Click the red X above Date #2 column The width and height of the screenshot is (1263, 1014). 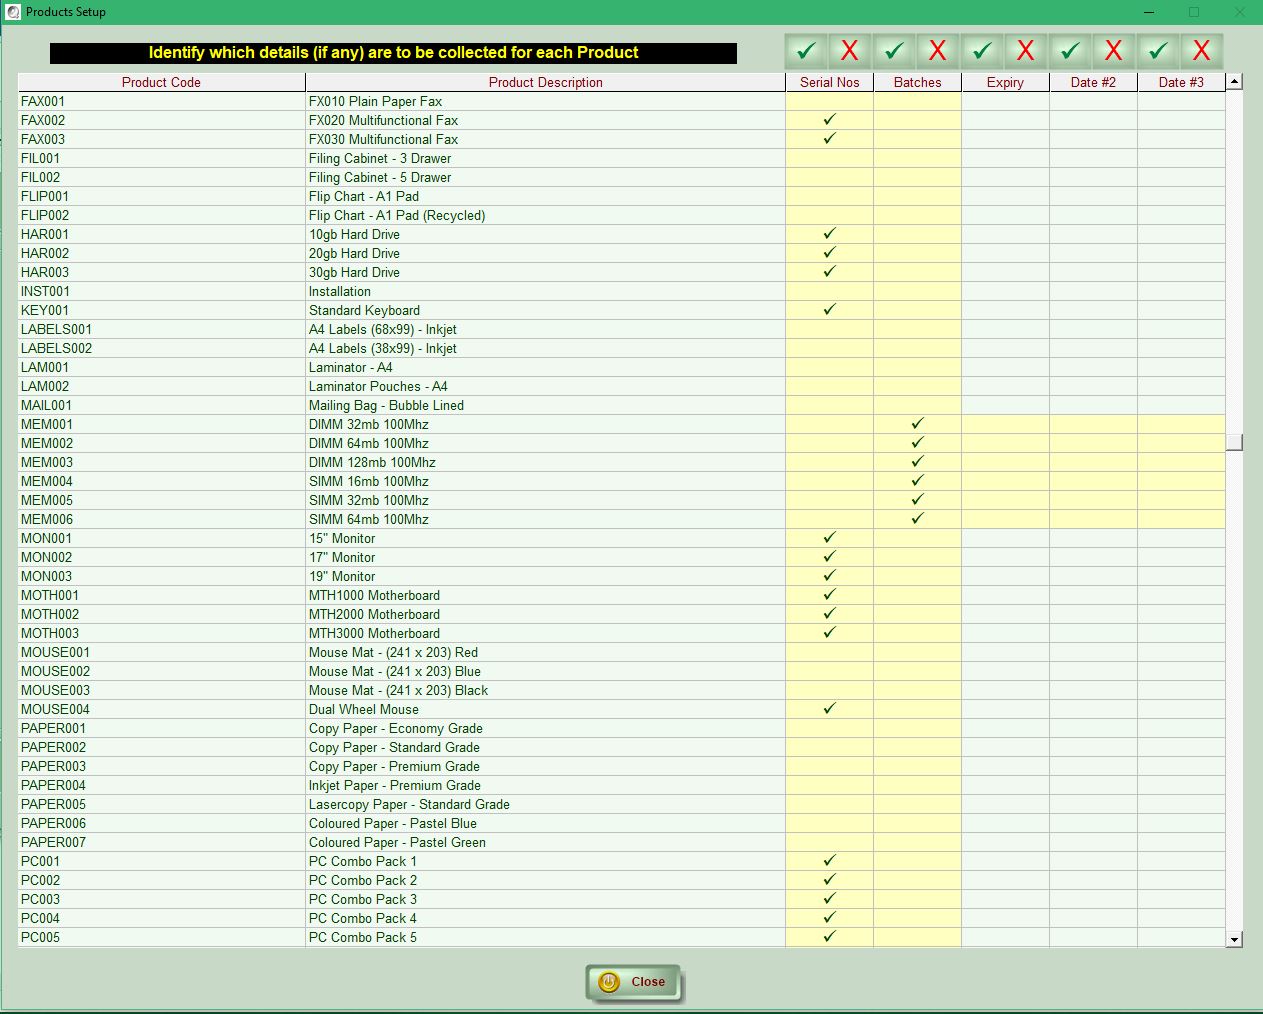(x=1114, y=51)
